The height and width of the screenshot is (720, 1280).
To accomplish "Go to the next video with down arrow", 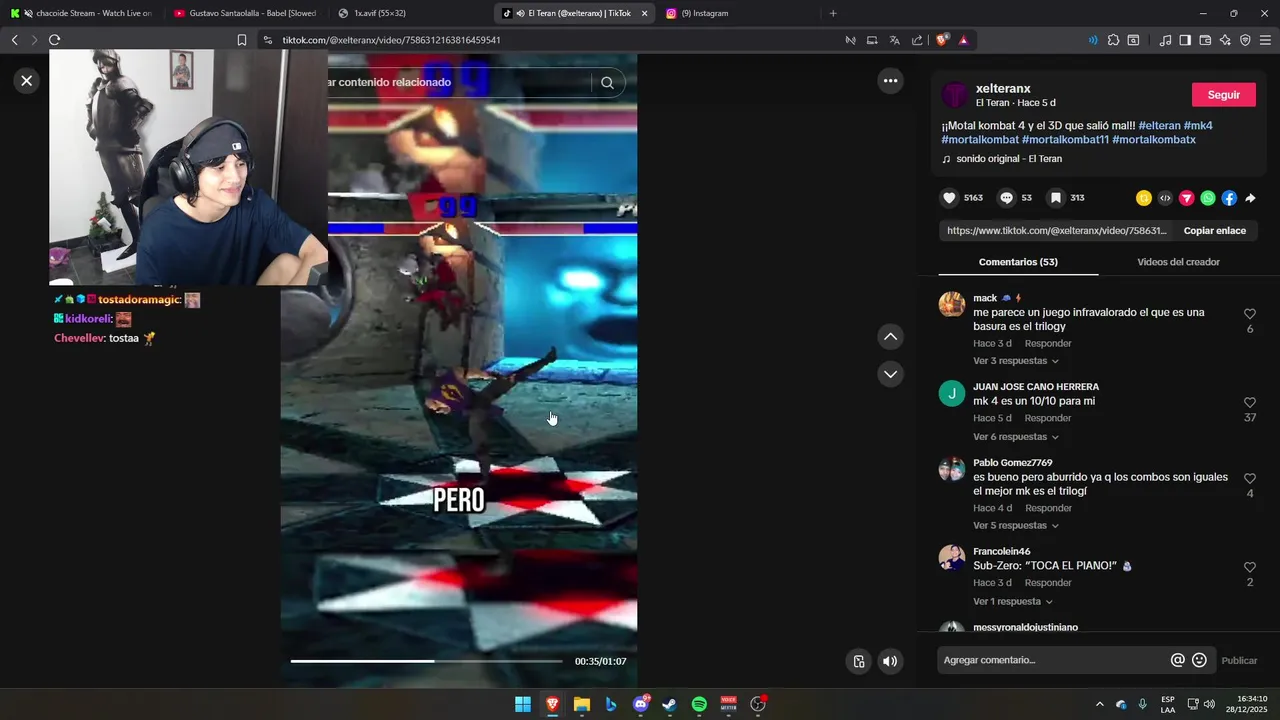I will pos(890,374).
